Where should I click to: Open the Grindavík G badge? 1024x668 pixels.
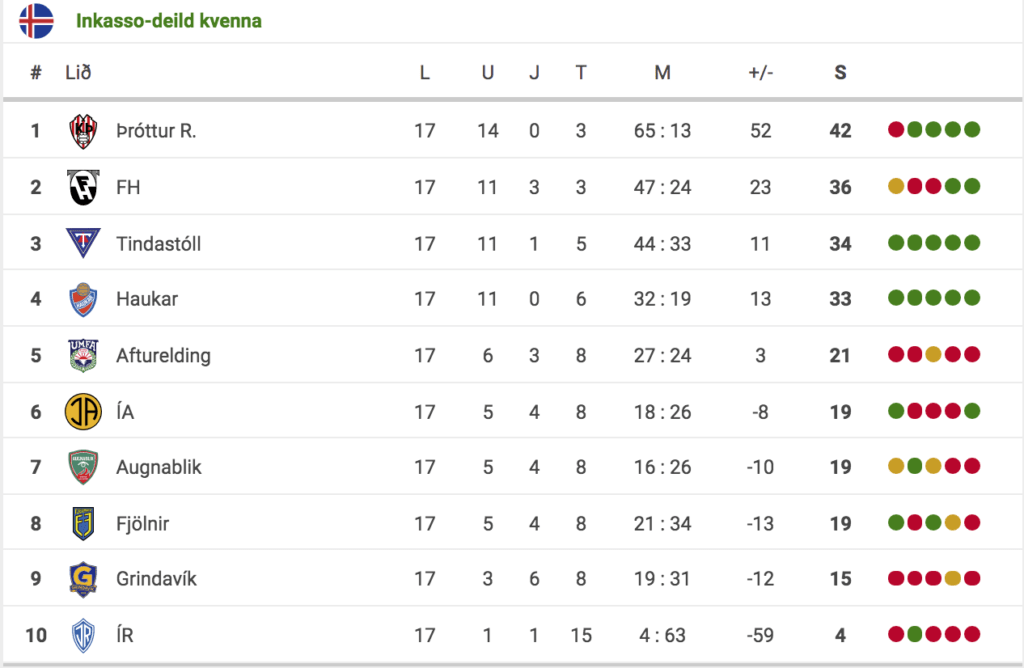[83, 579]
